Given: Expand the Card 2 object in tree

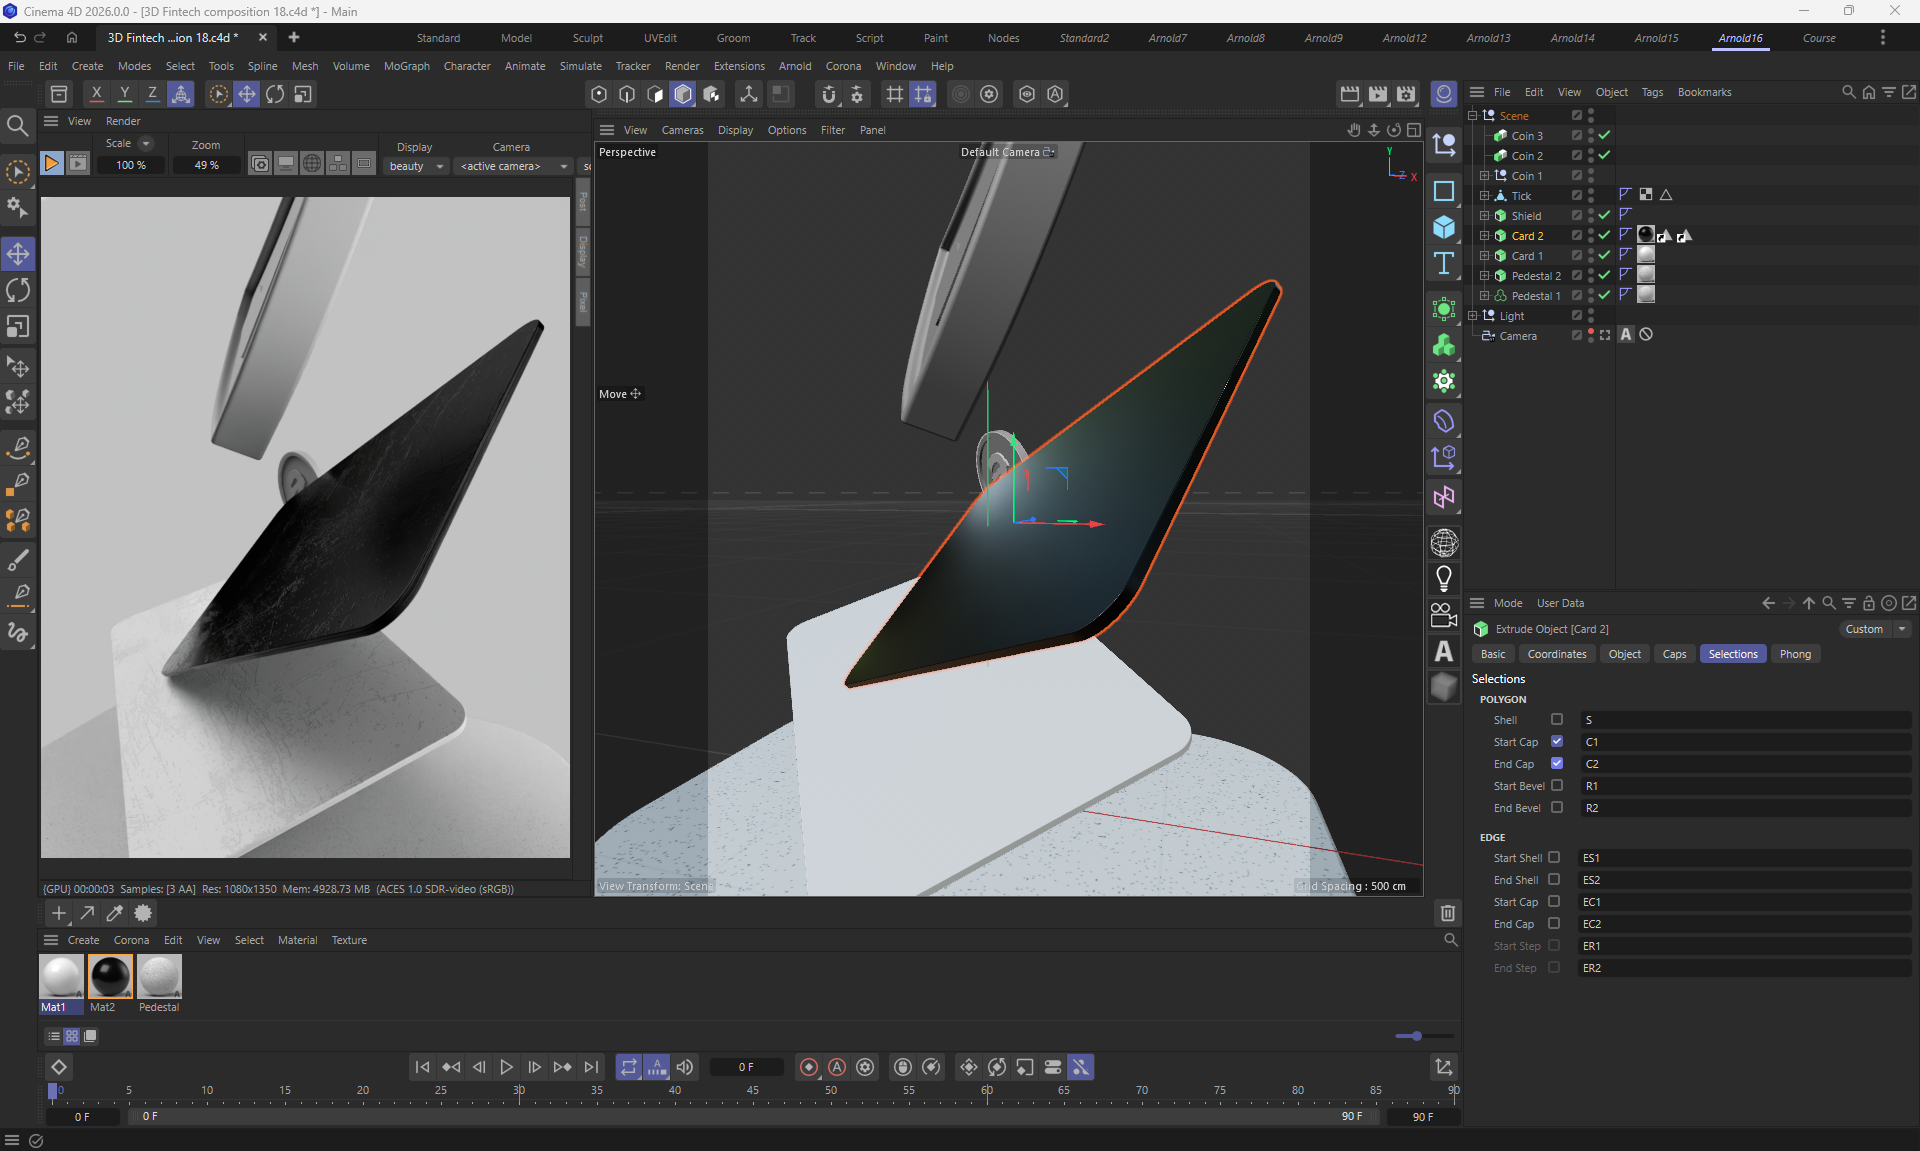Looking at the screenshot, I should coord(1484,236).
